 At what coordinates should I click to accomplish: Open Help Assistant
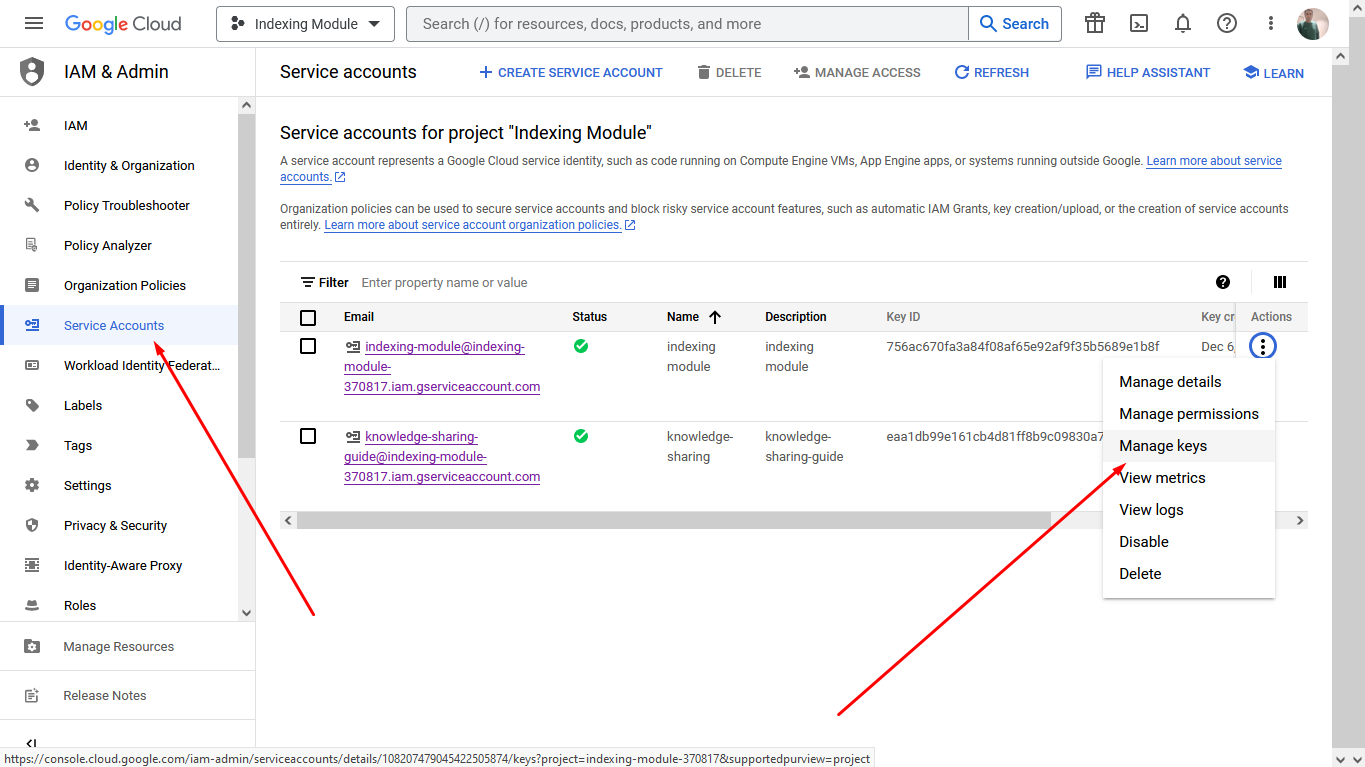(1147, 72)
